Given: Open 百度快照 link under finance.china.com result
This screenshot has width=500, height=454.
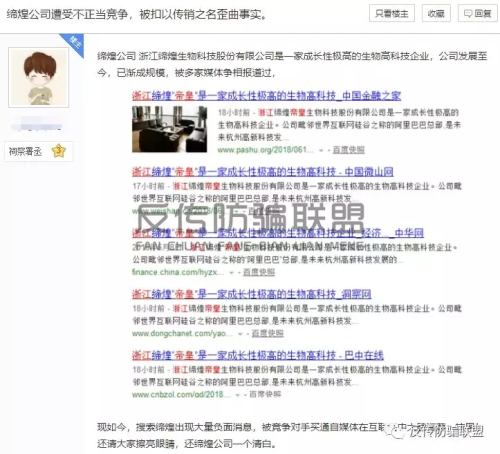Looking at the screenshot, I should point(259,272).
